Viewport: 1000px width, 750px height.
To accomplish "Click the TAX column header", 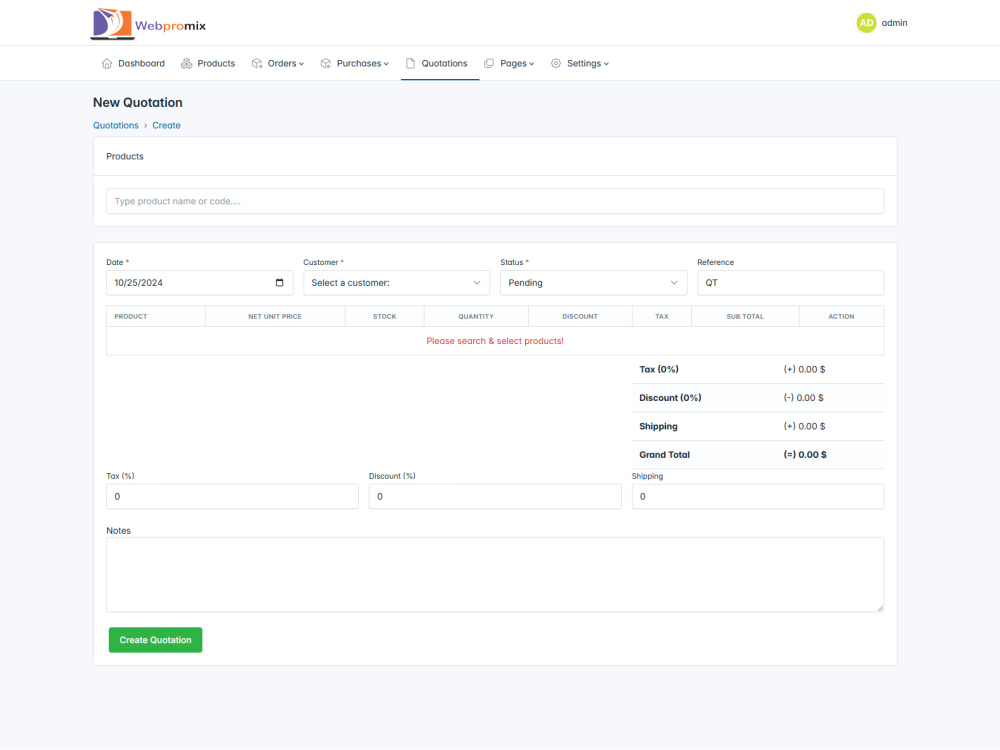I will point(662,316).
